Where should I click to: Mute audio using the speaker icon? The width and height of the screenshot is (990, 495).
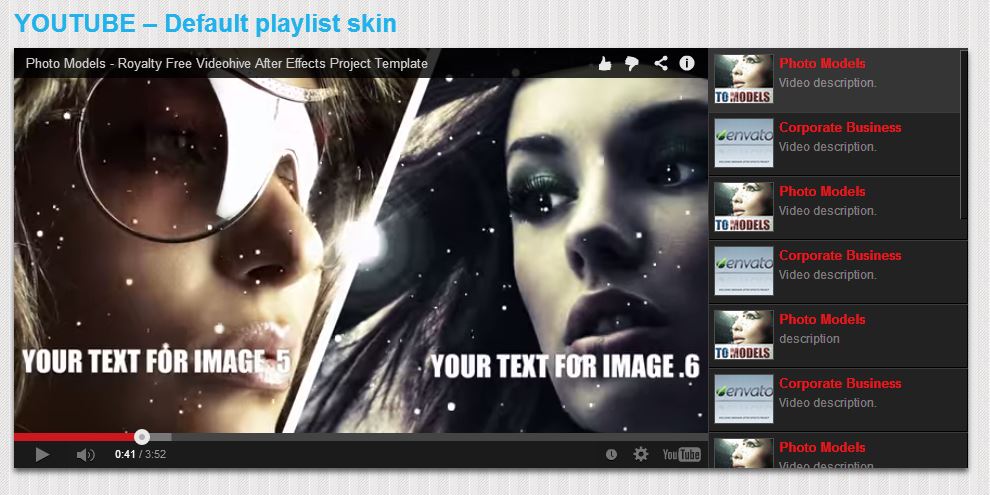[85, 455]
